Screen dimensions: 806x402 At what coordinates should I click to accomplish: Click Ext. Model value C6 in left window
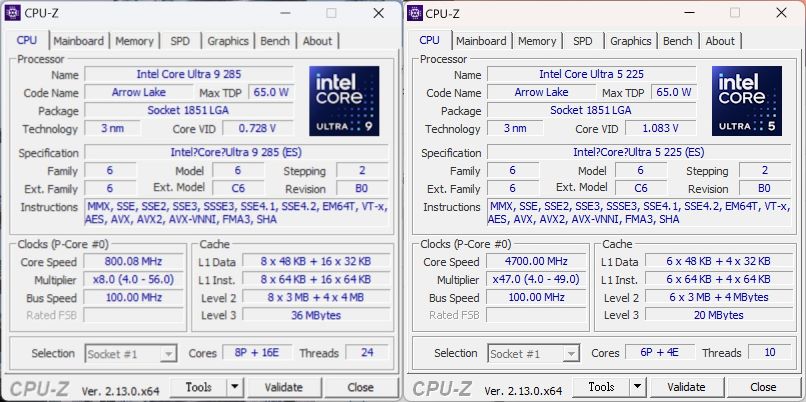coord(238,188)
